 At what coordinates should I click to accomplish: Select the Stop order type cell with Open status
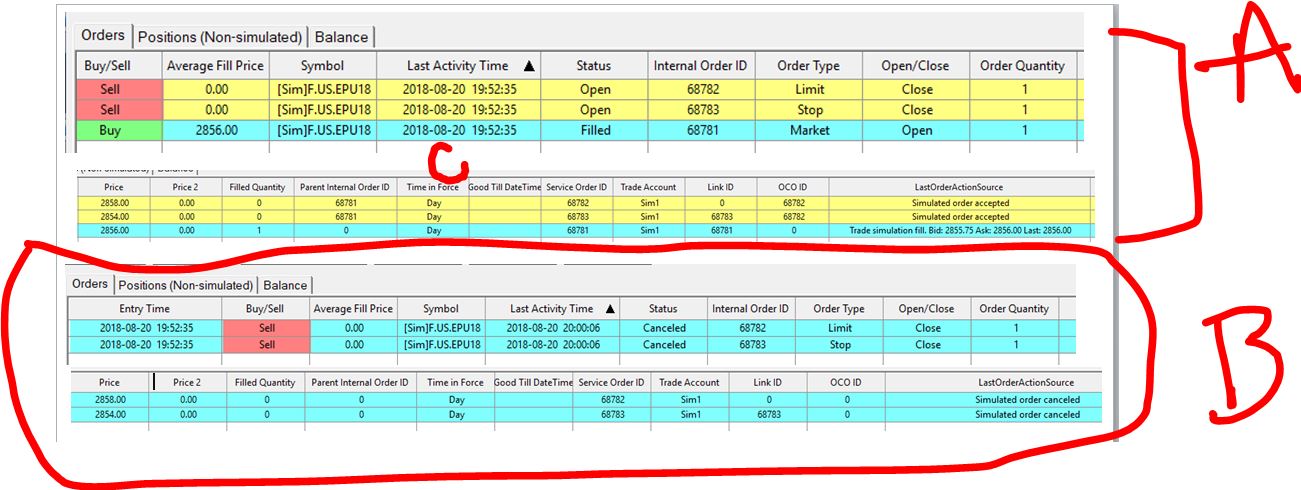[809, 110]
